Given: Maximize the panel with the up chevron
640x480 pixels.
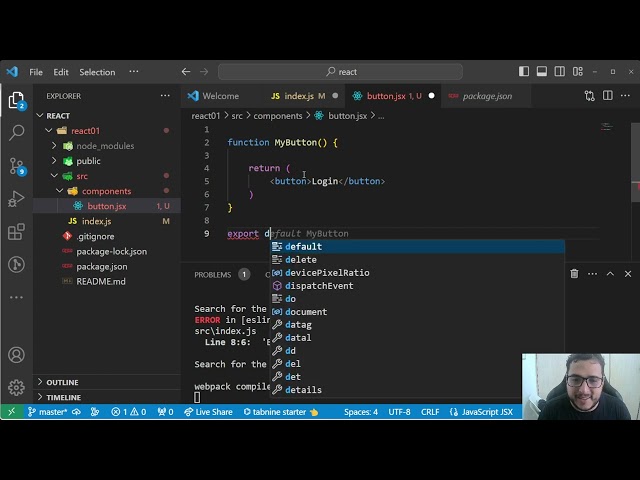Looking at the screenshot, I should point(610,273).
